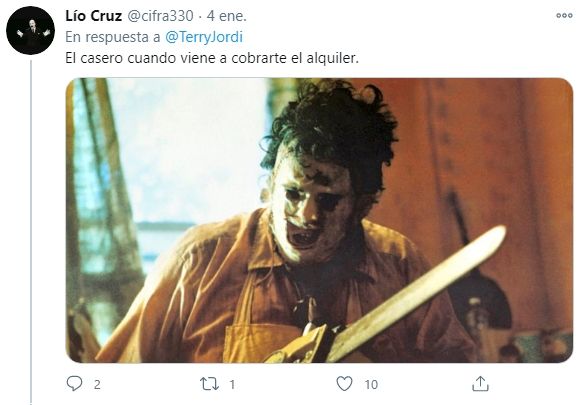Open the three-dot more options menu
This screenshot has height=405, width=578.
(564, 15)
